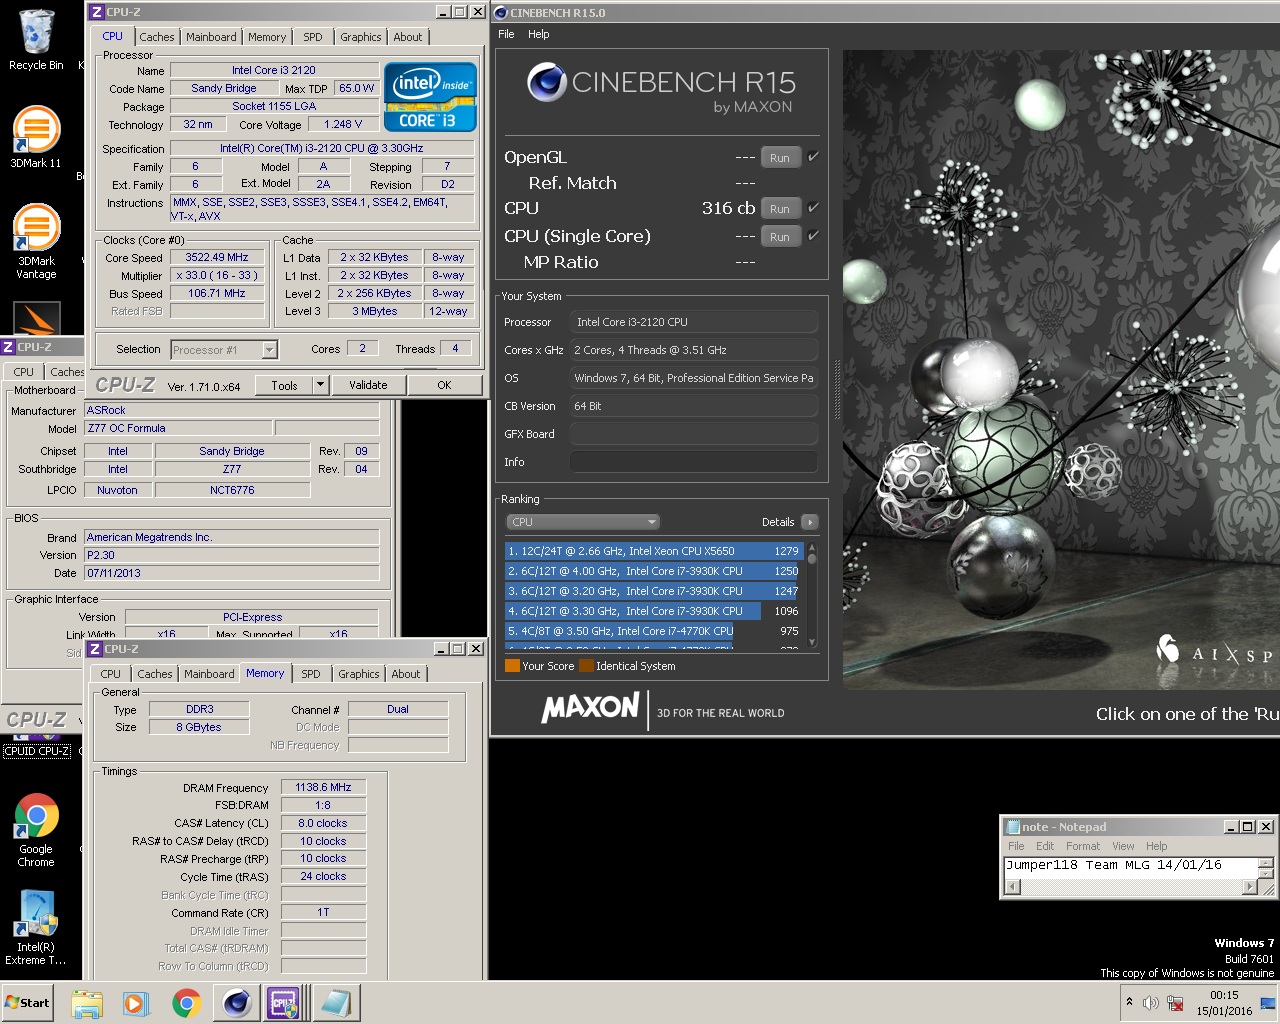
Task: Click the Ranking list scrollbar
Action: click(x=811, y=595)
